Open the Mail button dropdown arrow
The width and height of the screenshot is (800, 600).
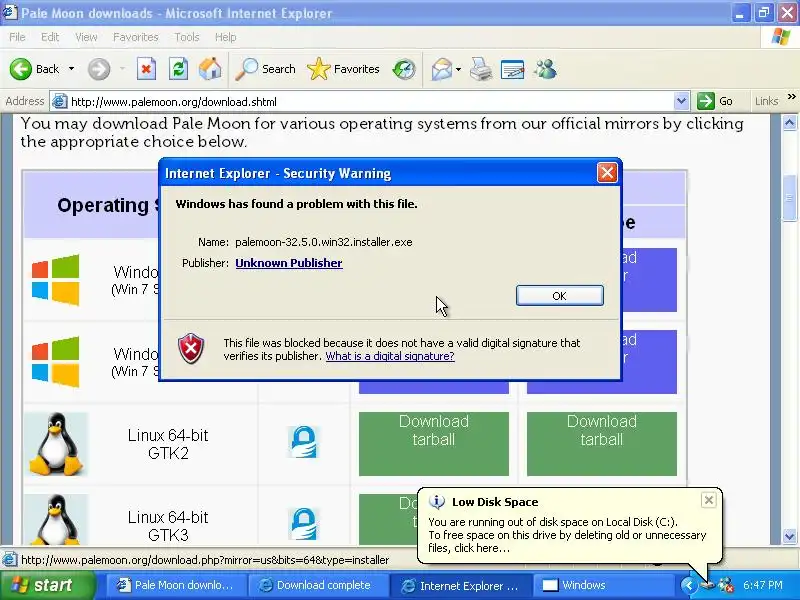[458, 69]
